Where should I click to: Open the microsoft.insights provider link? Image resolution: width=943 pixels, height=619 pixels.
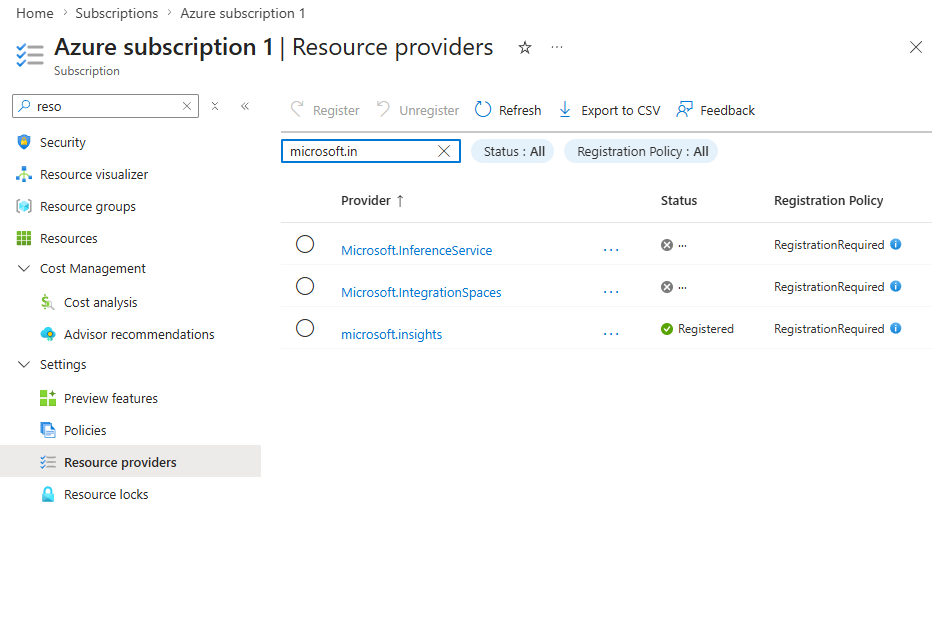click(392, 334)
